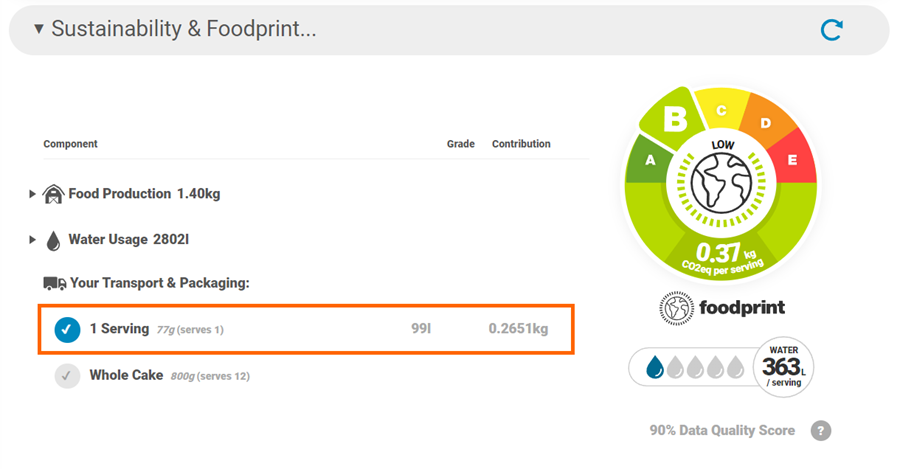
Task: Click the 90% Data Quality Score text
Action: tap(722, 431)
